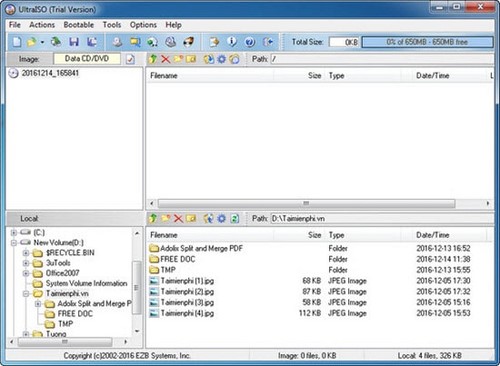Click the local tree scroll down arrow

137,331
